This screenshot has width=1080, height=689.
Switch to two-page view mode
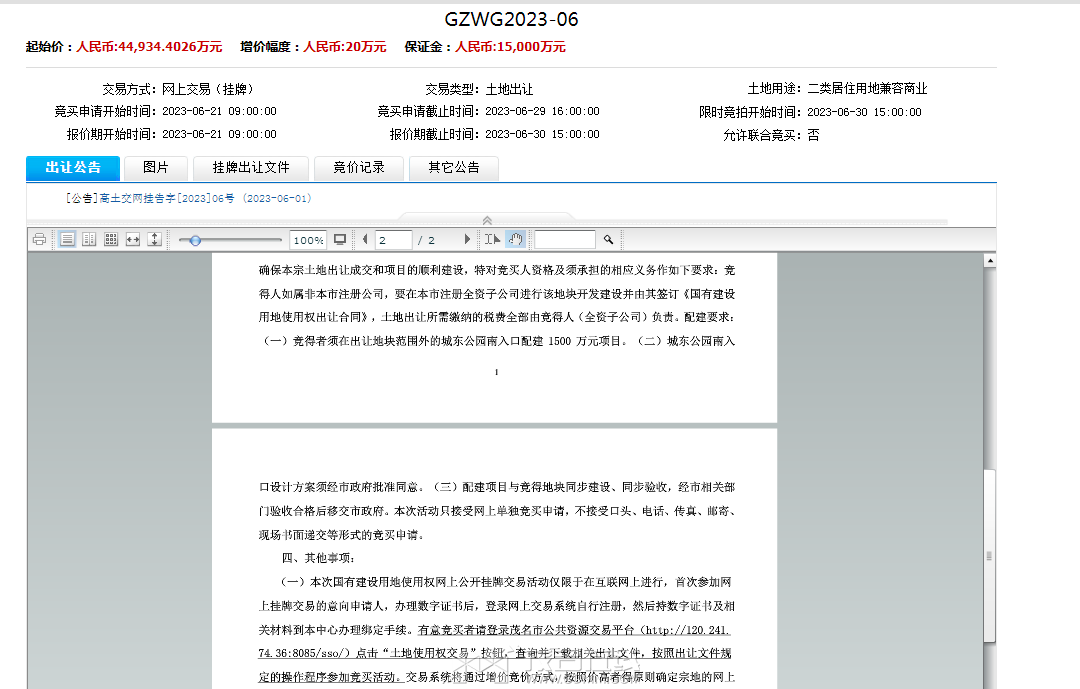coord(89,239)
